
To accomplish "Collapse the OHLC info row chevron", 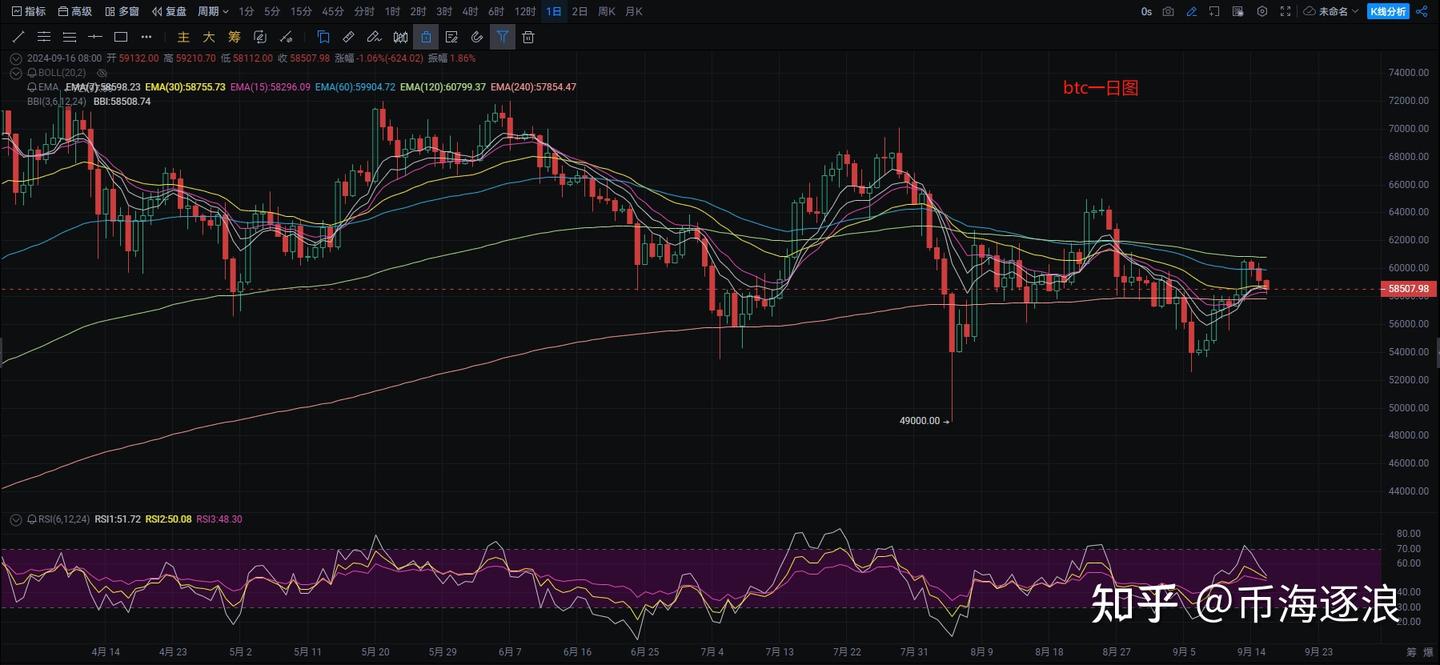I will [x=15, y=58].
